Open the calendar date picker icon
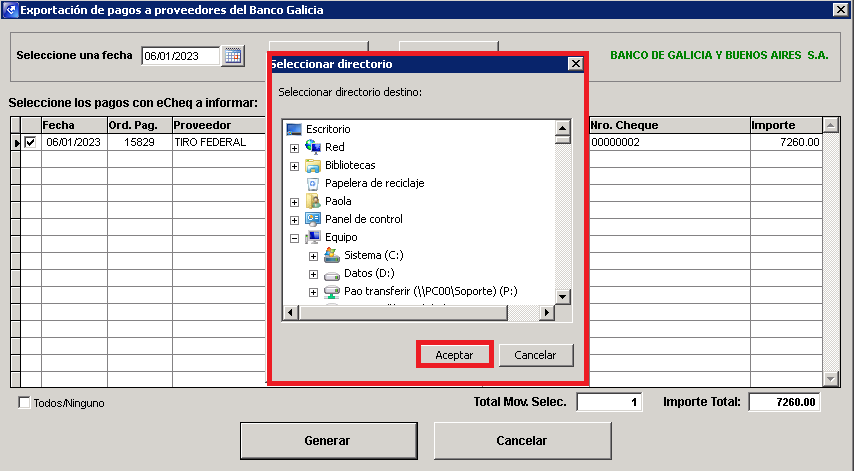The width and height of the screenshot is (854, 471). click(x=233, y=56)
